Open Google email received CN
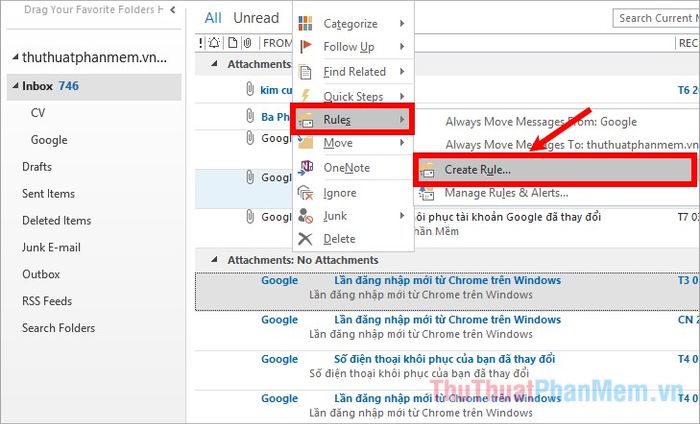 pyautogui.click(x=447, y=331)
